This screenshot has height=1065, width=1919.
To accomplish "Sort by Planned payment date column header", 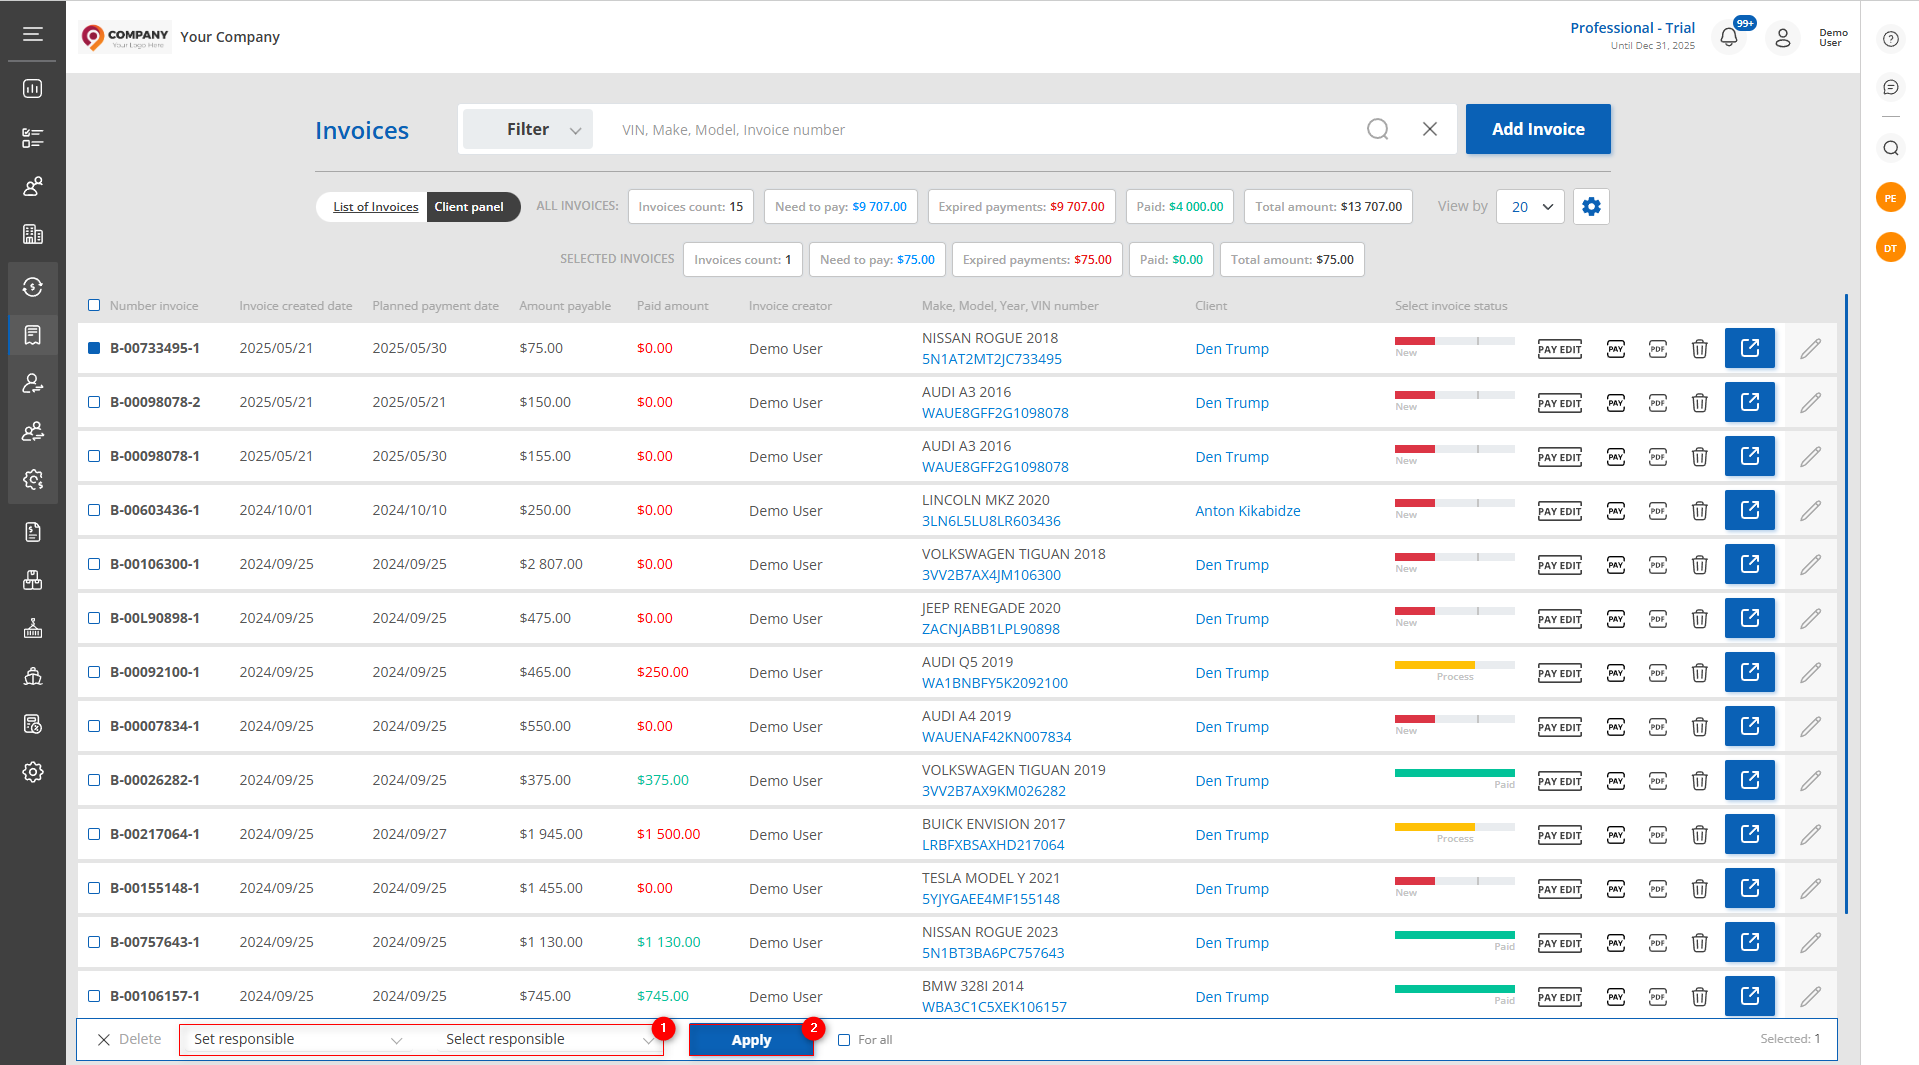I will tap(435, 306).
